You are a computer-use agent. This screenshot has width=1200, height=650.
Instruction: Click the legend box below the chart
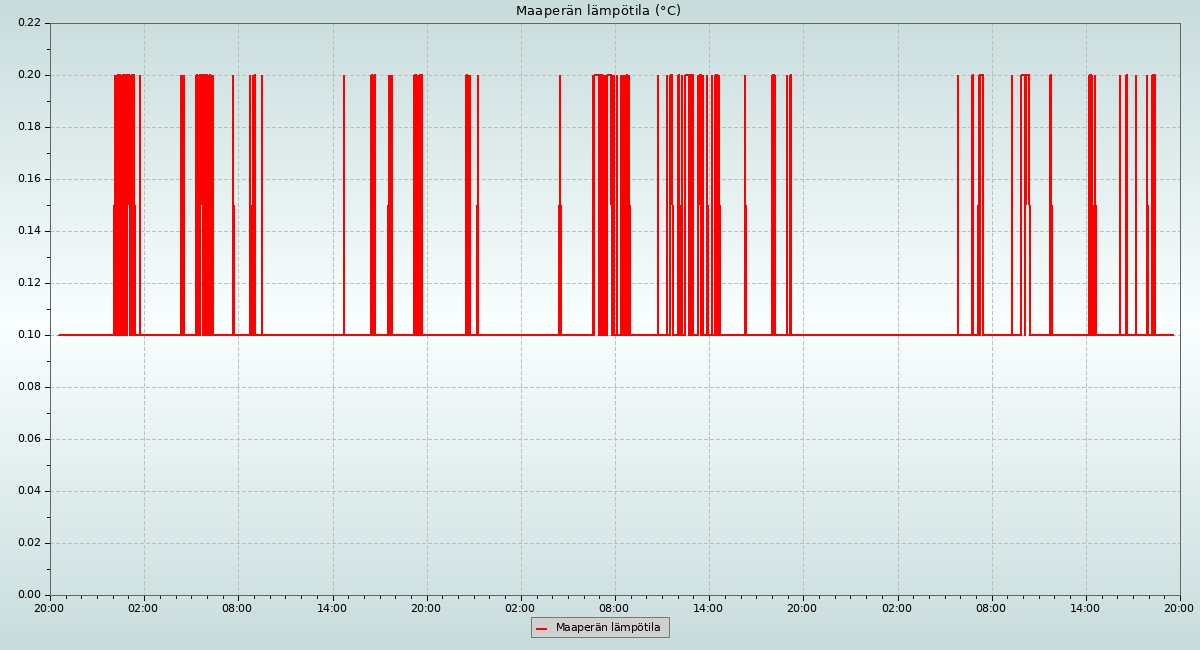pyautogui.click(x=600, y=627)
